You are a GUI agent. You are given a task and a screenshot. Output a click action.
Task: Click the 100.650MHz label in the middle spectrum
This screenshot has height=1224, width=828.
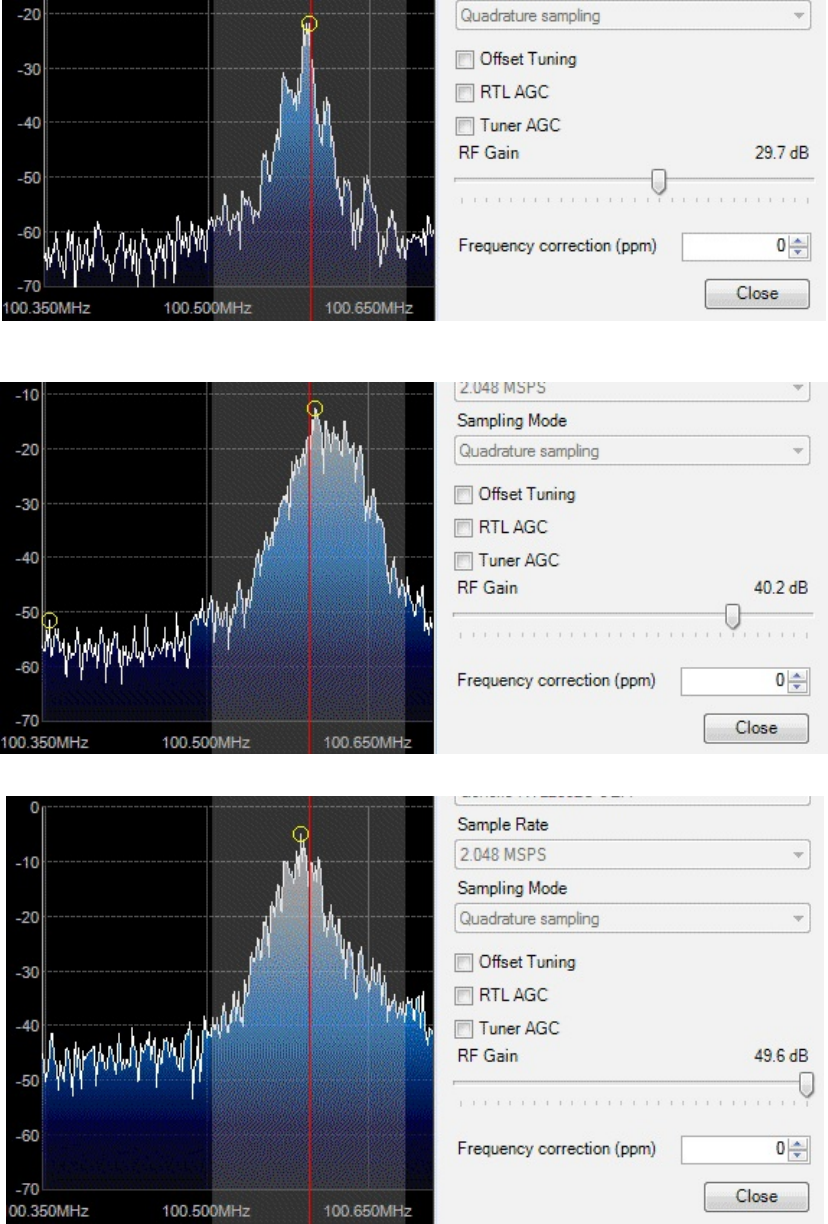pyautogui.click(x=369, y=742)
